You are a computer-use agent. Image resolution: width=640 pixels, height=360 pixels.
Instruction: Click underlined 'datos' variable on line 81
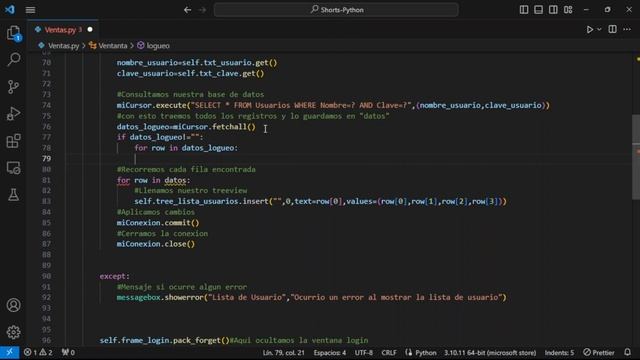point(176,180)
